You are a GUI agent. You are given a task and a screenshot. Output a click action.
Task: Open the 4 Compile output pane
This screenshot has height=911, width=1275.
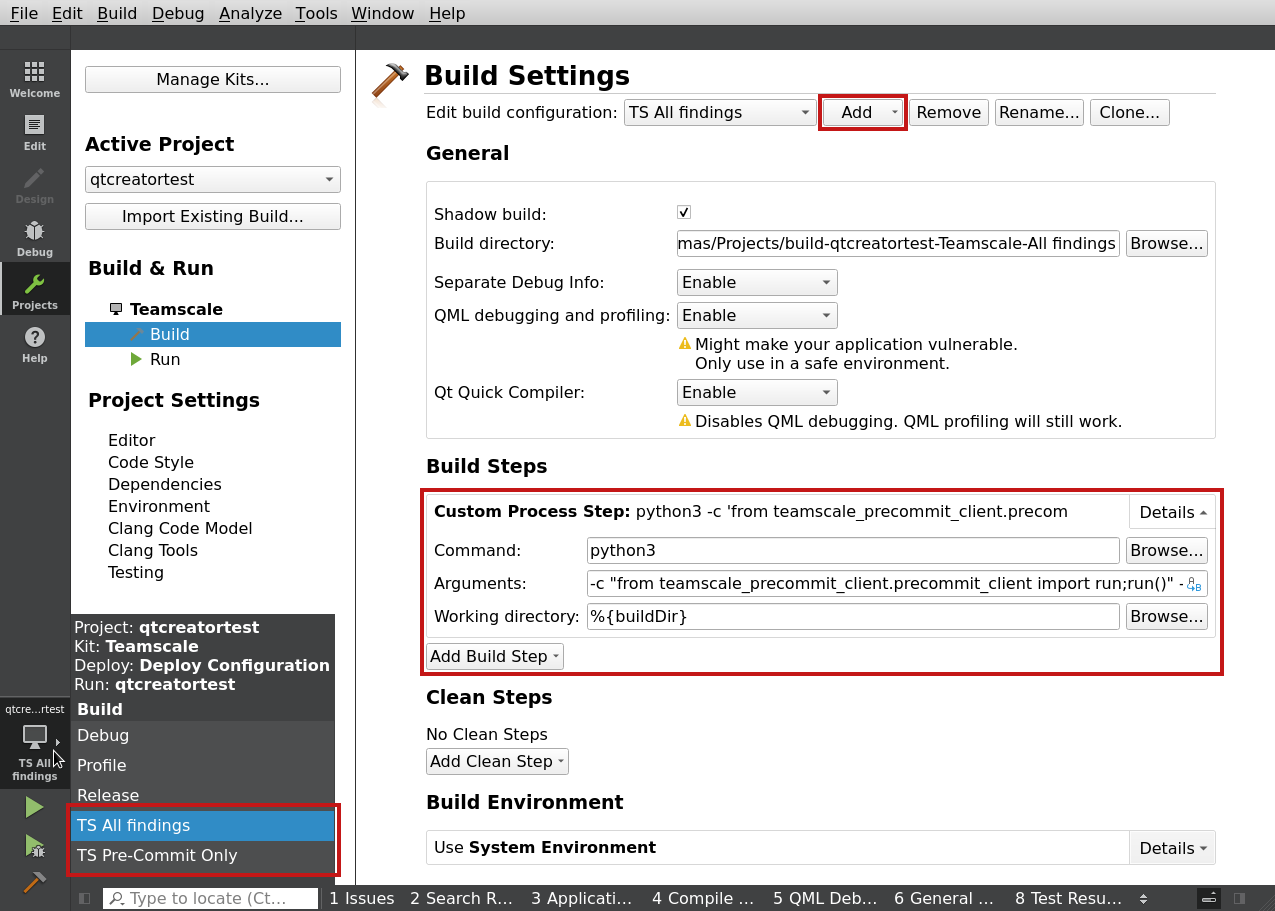pos(703,898)
